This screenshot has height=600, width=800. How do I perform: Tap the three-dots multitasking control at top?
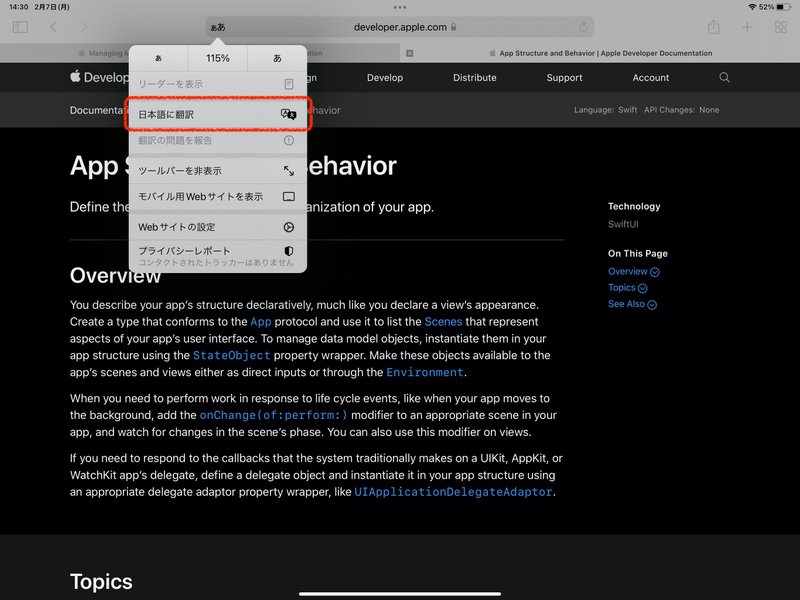point(400,7)
